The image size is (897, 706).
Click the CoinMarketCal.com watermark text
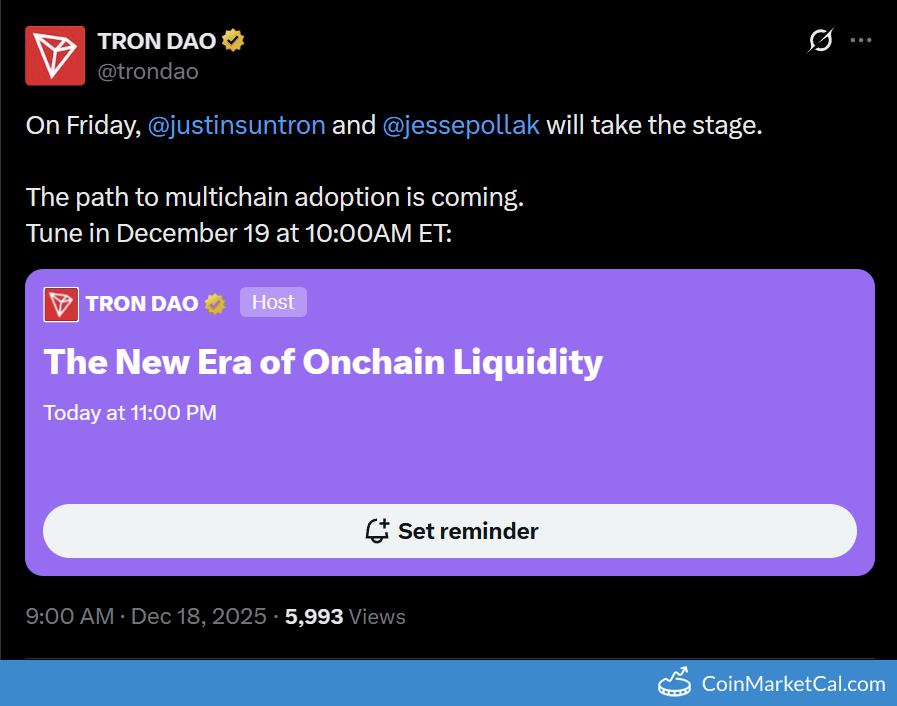[793, 685]
